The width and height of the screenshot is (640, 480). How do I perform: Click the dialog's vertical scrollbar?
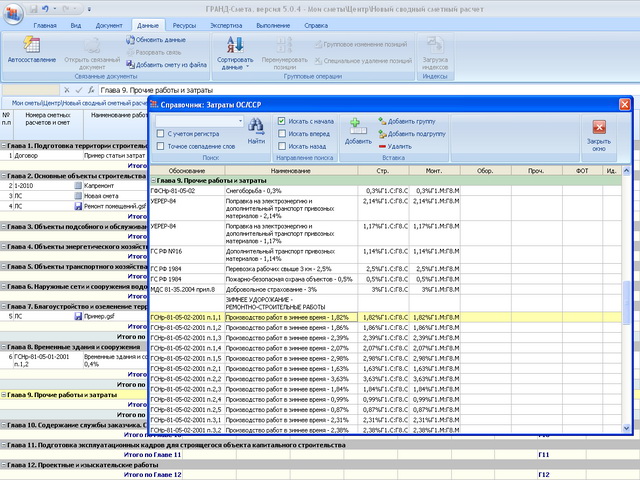[x=627, y=300]
